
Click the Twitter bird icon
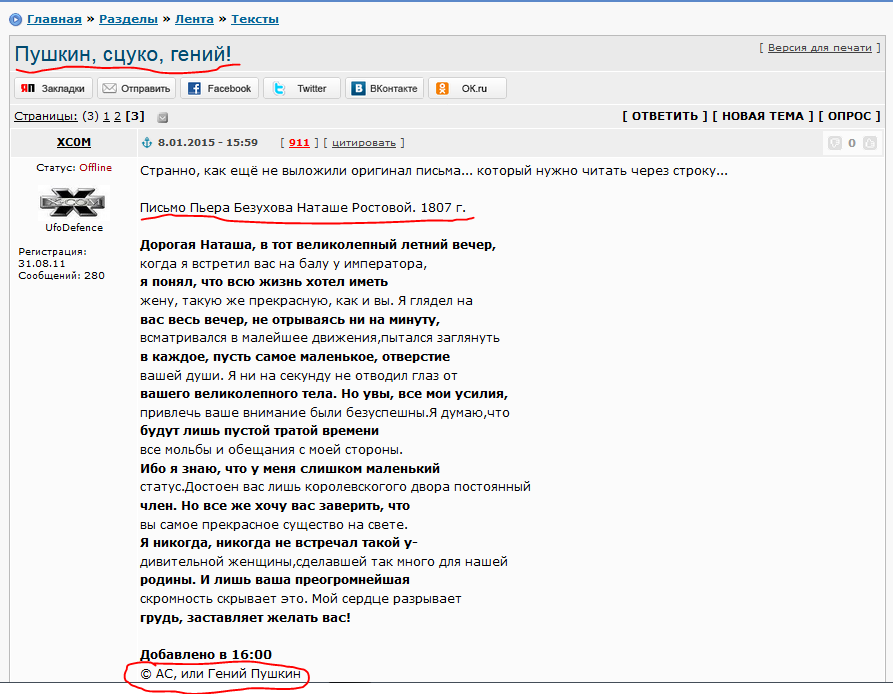(x=279, y=88)
